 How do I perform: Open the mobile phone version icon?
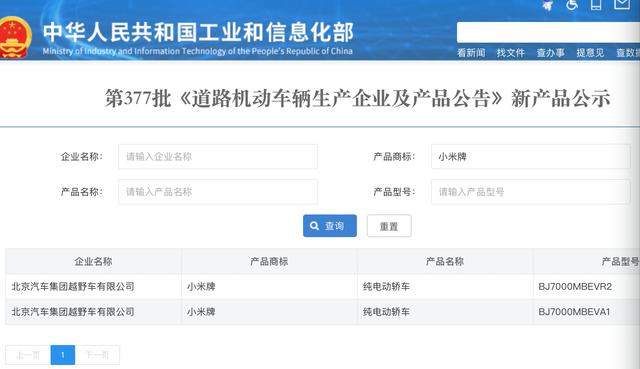pyautogui.click(x=596, y=5)
